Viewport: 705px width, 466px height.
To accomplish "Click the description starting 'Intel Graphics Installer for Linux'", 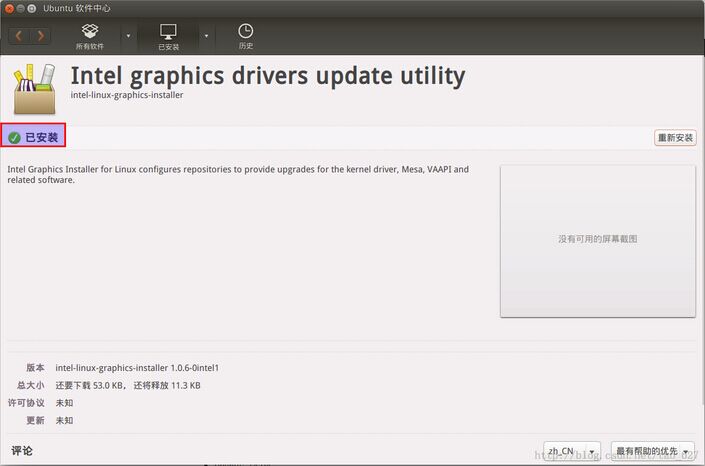I will pyautogui.click(x=238, y=175).
